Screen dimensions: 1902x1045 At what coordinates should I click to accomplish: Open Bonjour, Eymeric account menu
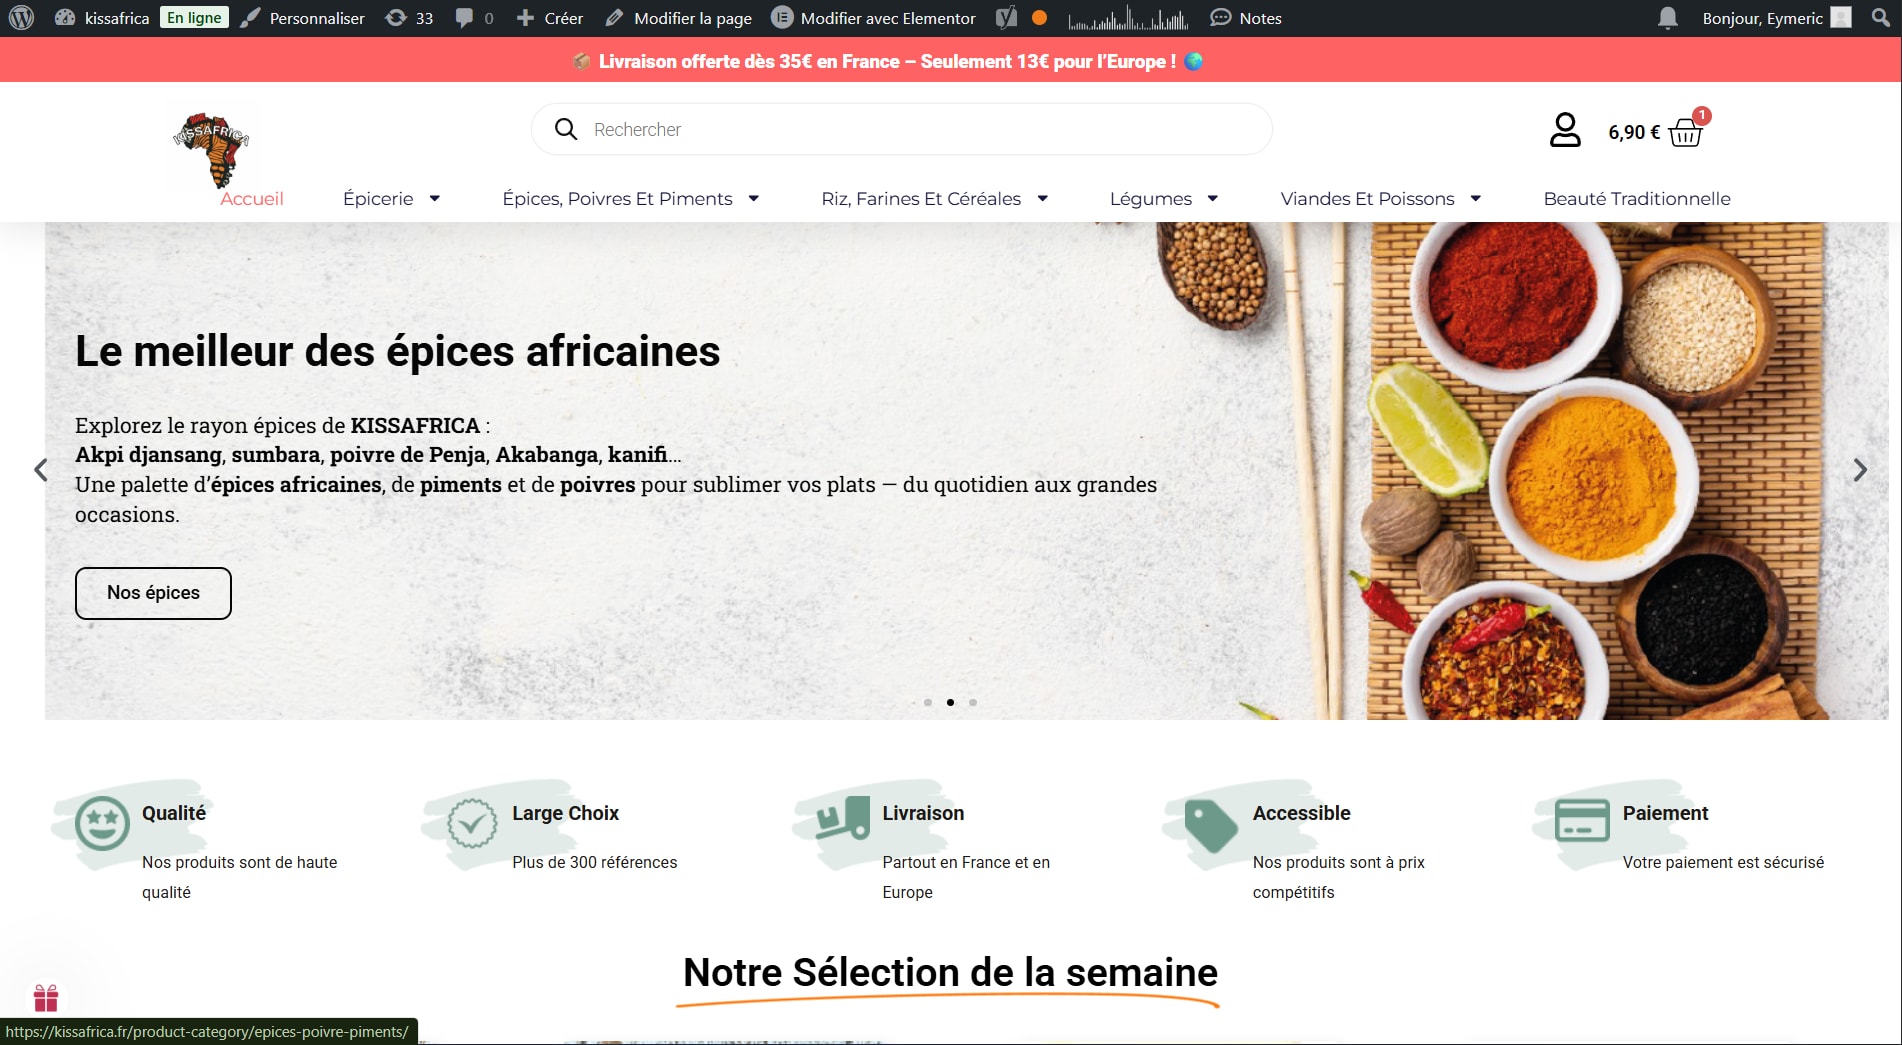[x=1777, y=18]
